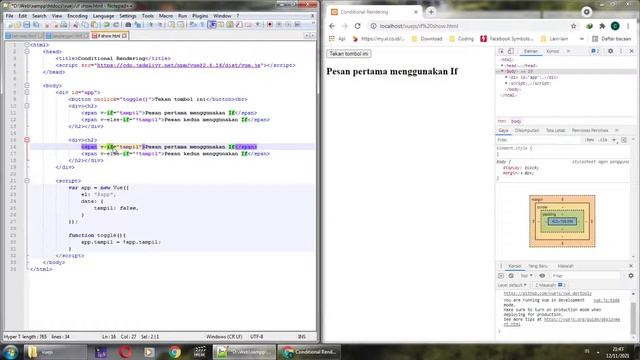Toggle the :hov element state button
Viewport: 640px width, 360px height.
(590, 140)
